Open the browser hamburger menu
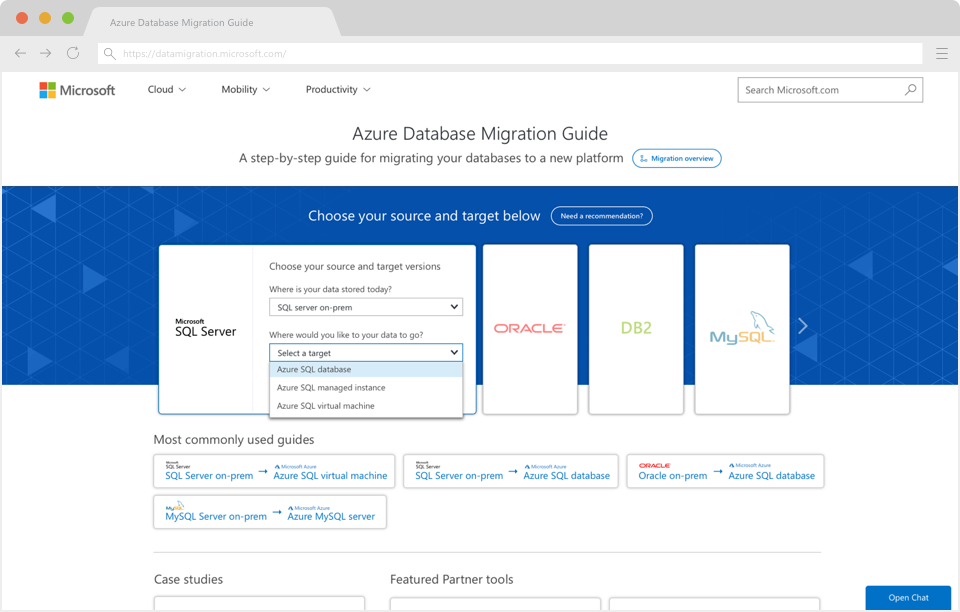Screen dimensions: 960x612 942,53
